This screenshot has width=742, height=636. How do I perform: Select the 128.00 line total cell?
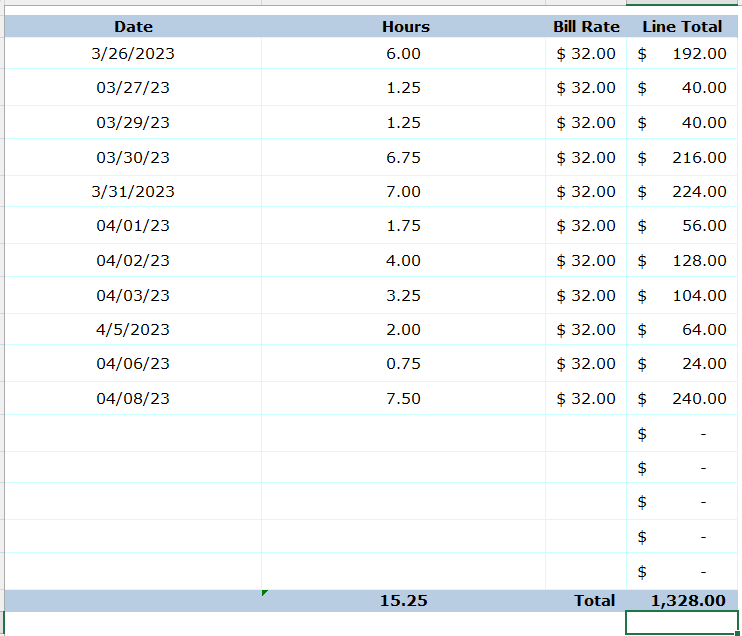coord(682,261)
